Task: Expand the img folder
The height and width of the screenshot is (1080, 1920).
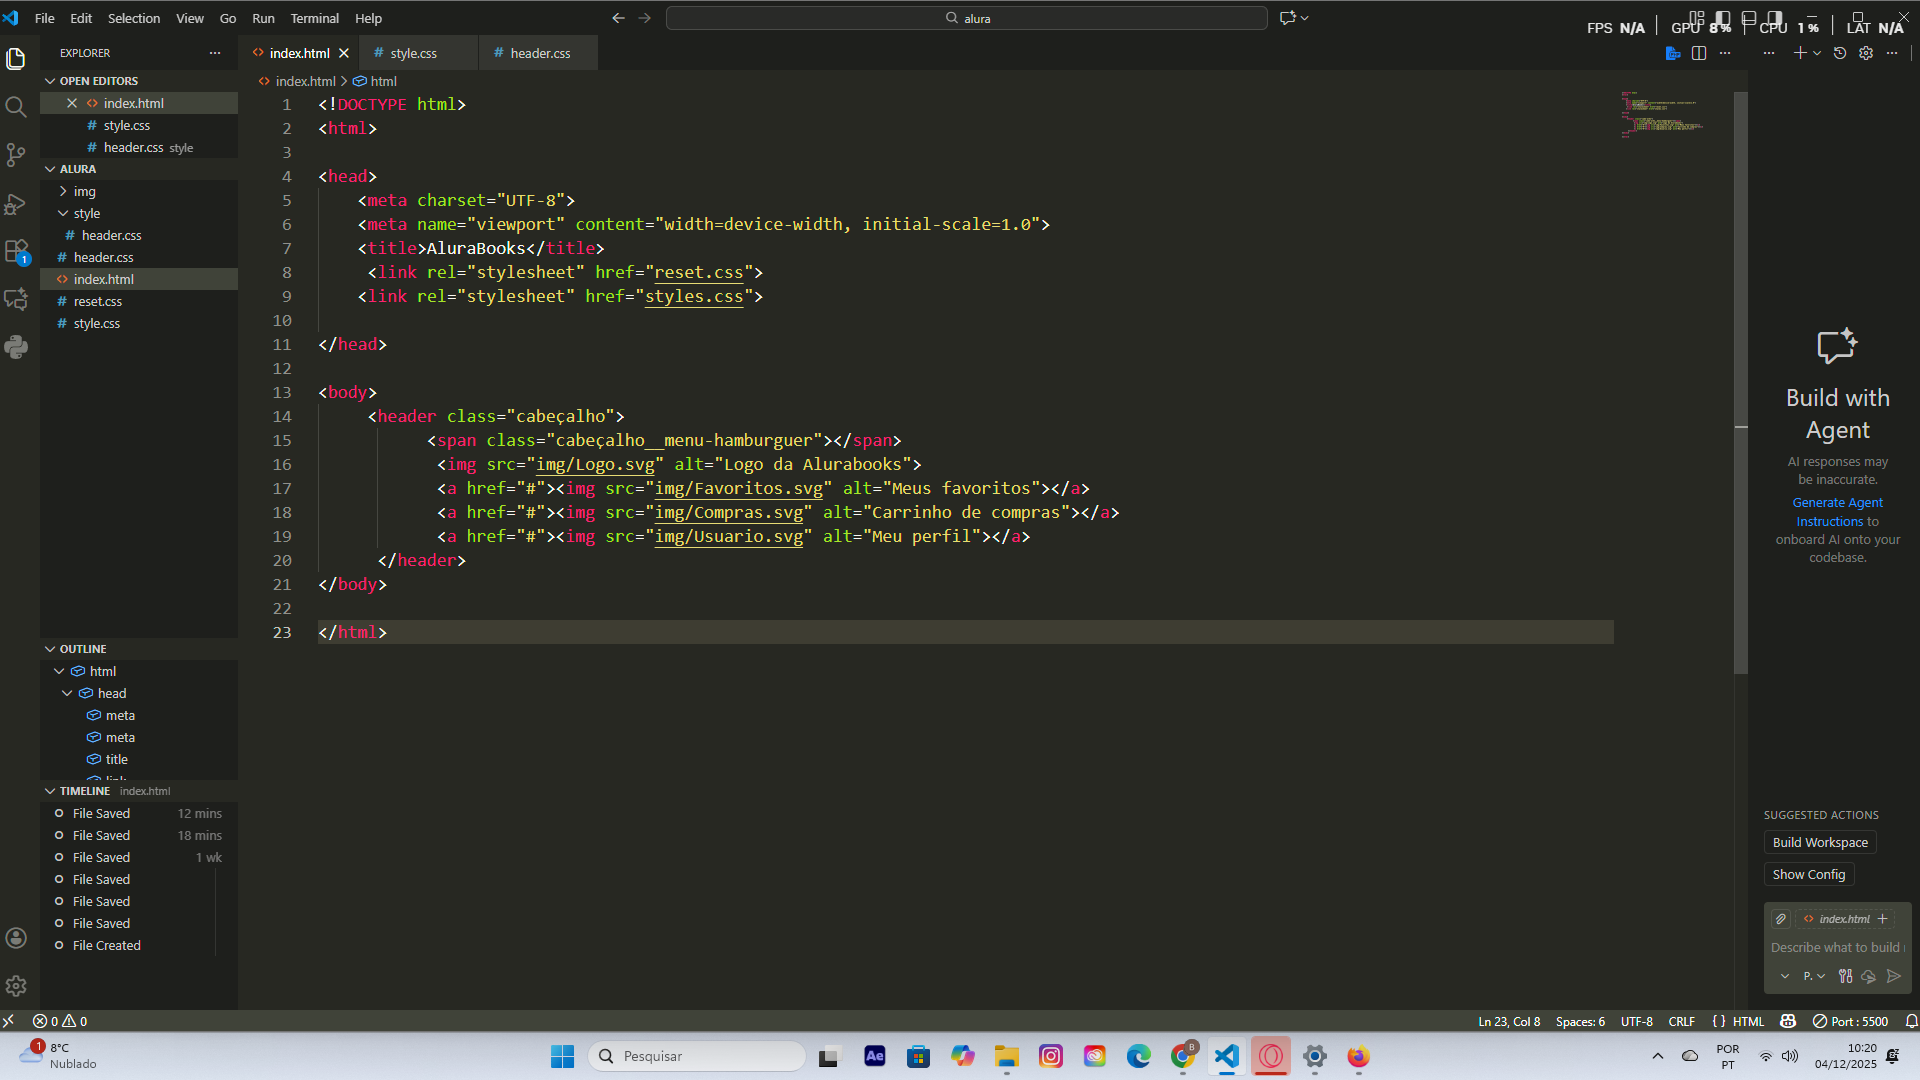Action: [84, 191]
